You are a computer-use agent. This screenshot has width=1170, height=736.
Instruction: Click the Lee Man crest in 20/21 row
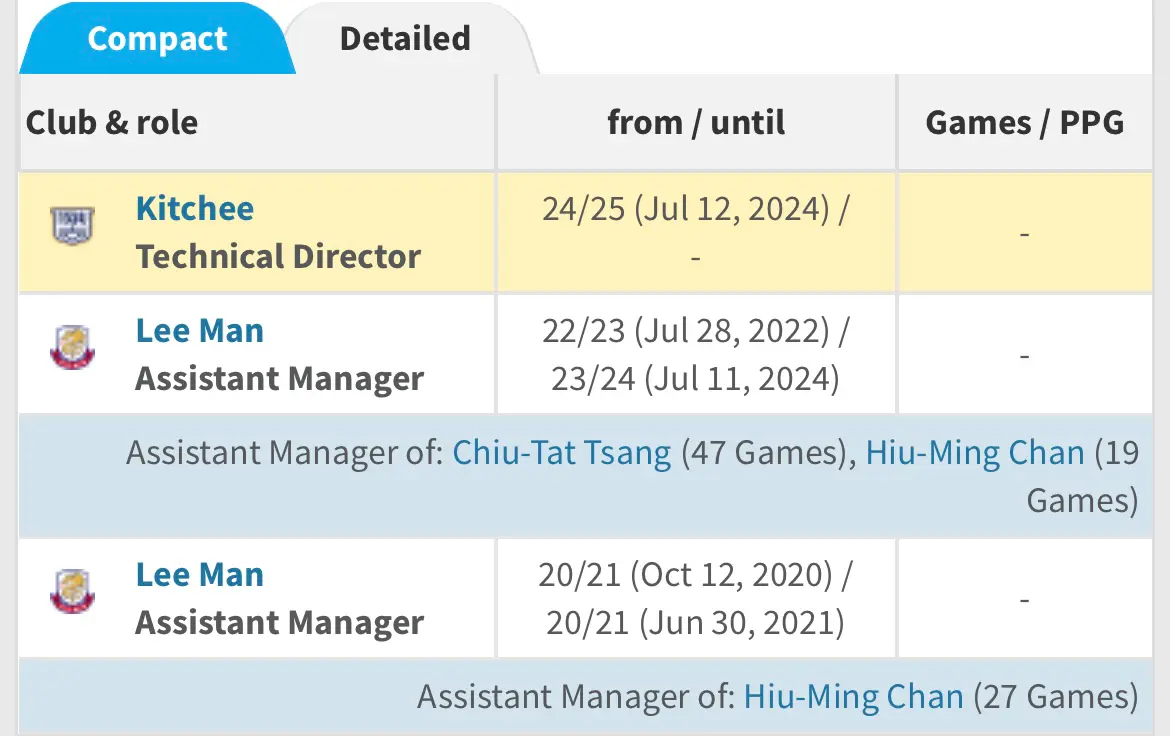click(72, 591)
